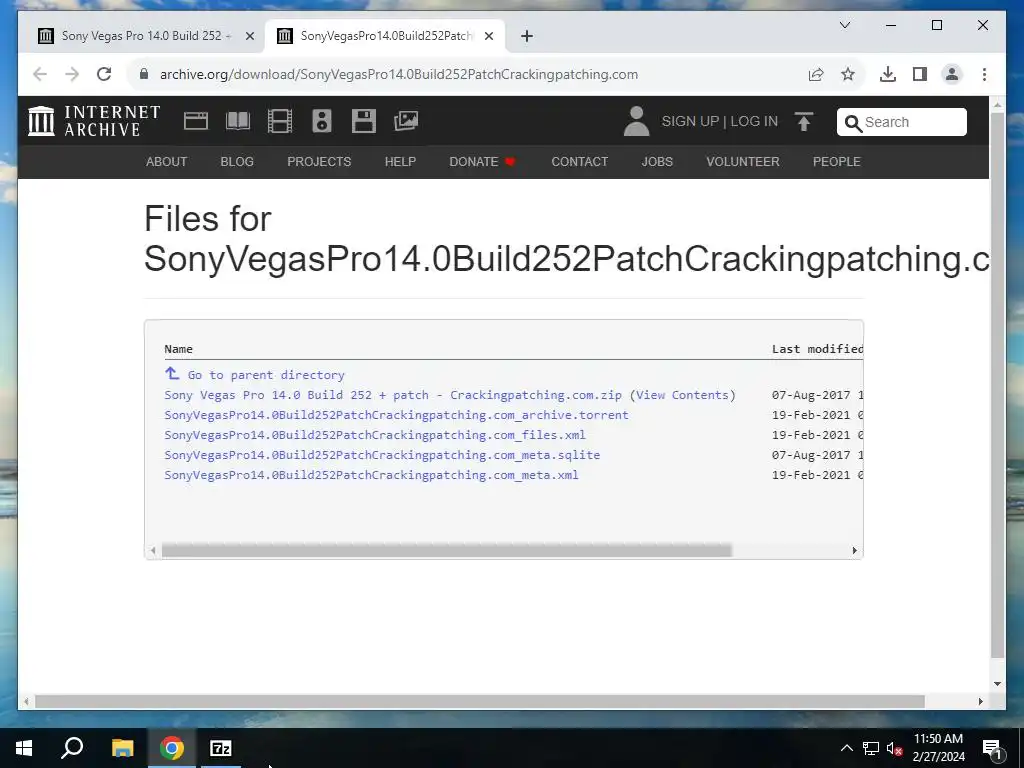Open the DONATE menu item
The width and height of the screenshot is (1024, 768).
[483, 162]
